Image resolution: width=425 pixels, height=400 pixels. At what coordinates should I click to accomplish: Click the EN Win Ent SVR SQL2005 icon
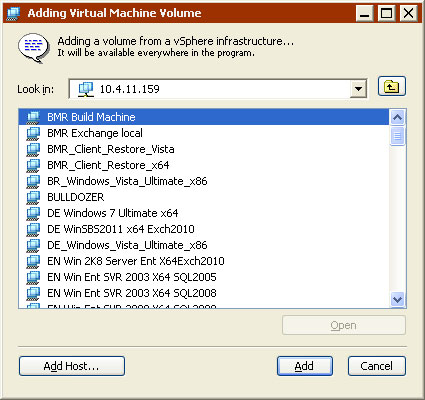click(33, 277)
